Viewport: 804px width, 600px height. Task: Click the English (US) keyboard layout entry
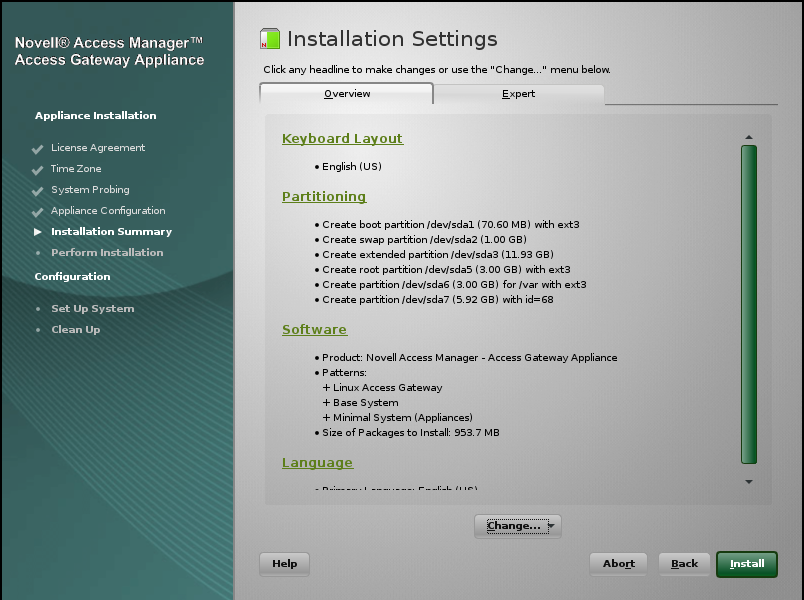352,167
